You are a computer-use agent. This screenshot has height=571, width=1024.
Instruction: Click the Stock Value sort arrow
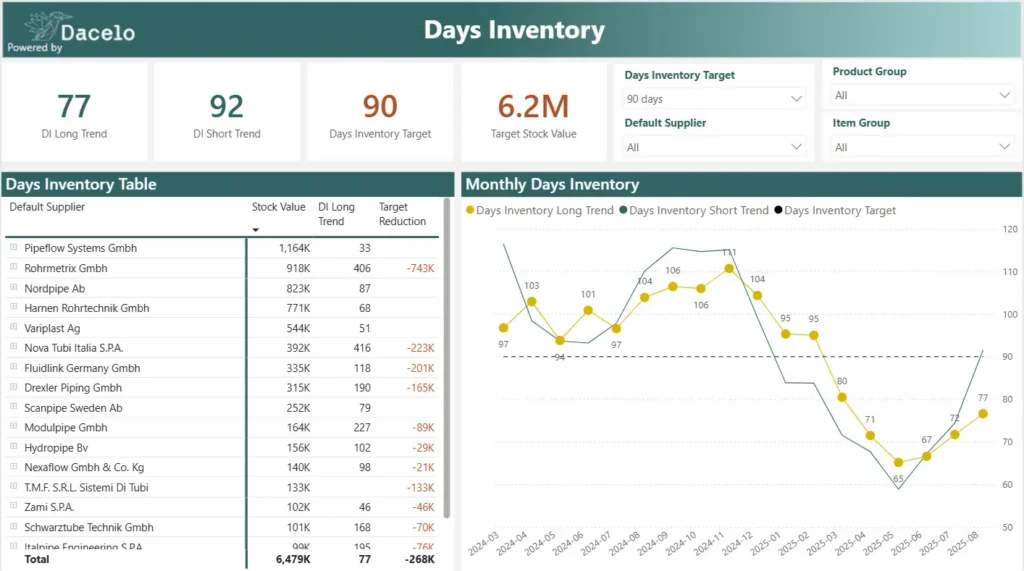255,230
